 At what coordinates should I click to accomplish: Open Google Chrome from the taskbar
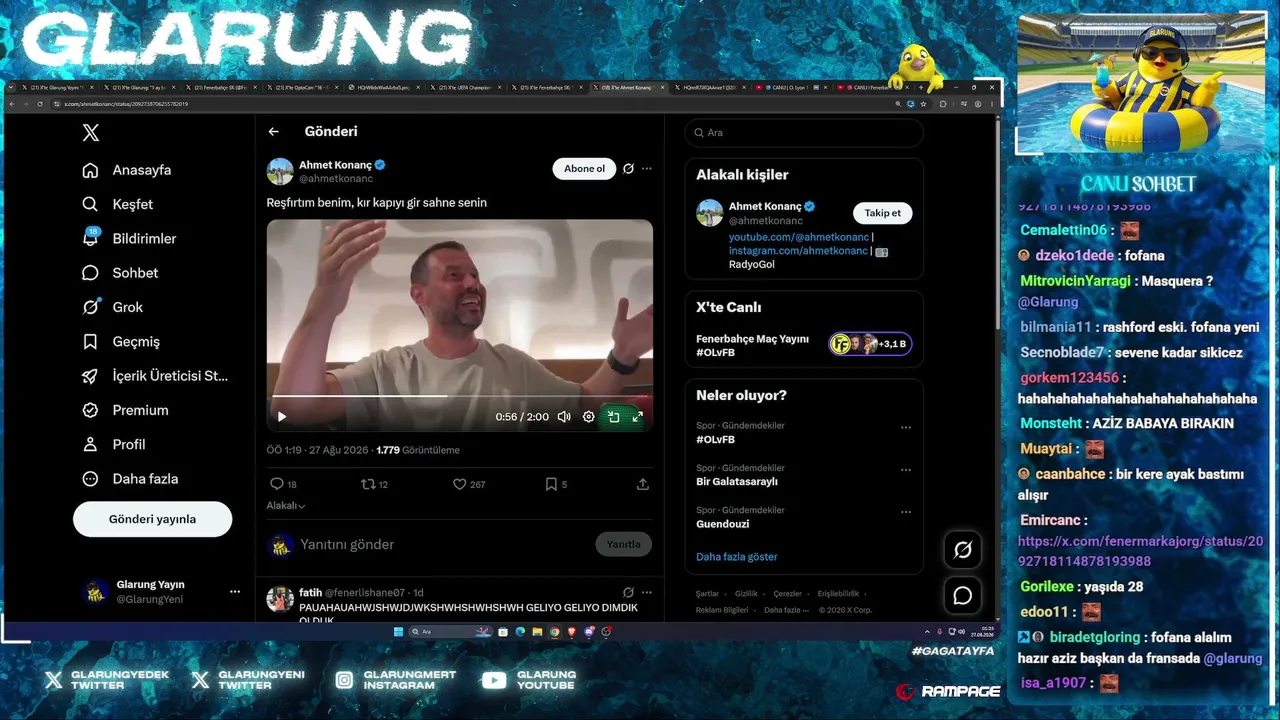click(x=555, y=632)
